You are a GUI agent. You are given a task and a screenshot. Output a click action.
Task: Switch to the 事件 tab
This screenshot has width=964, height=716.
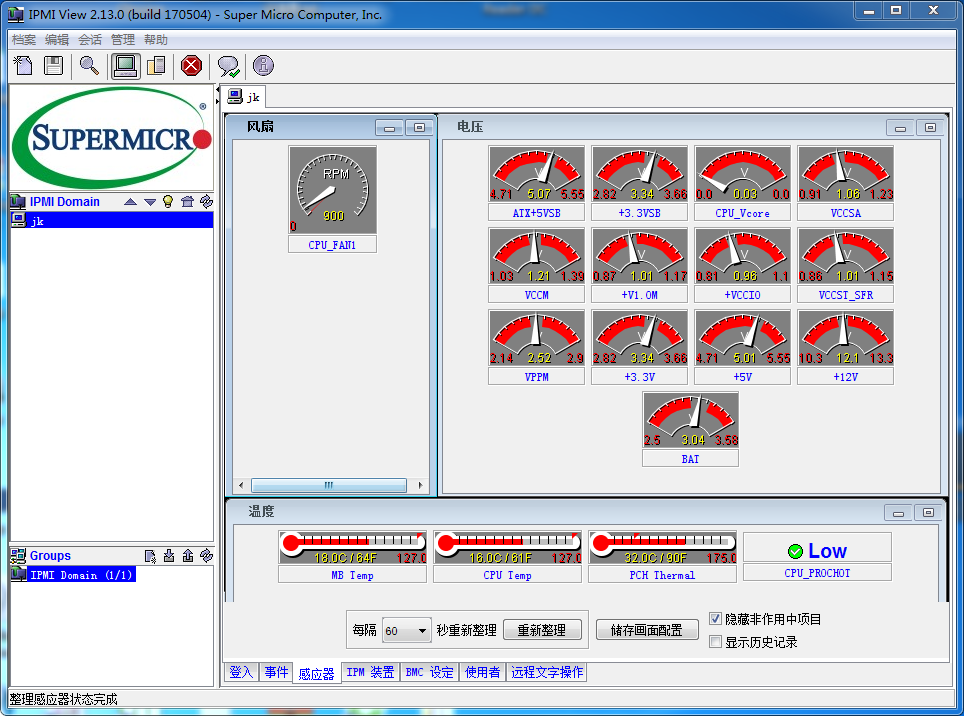[x=276, y=672]
